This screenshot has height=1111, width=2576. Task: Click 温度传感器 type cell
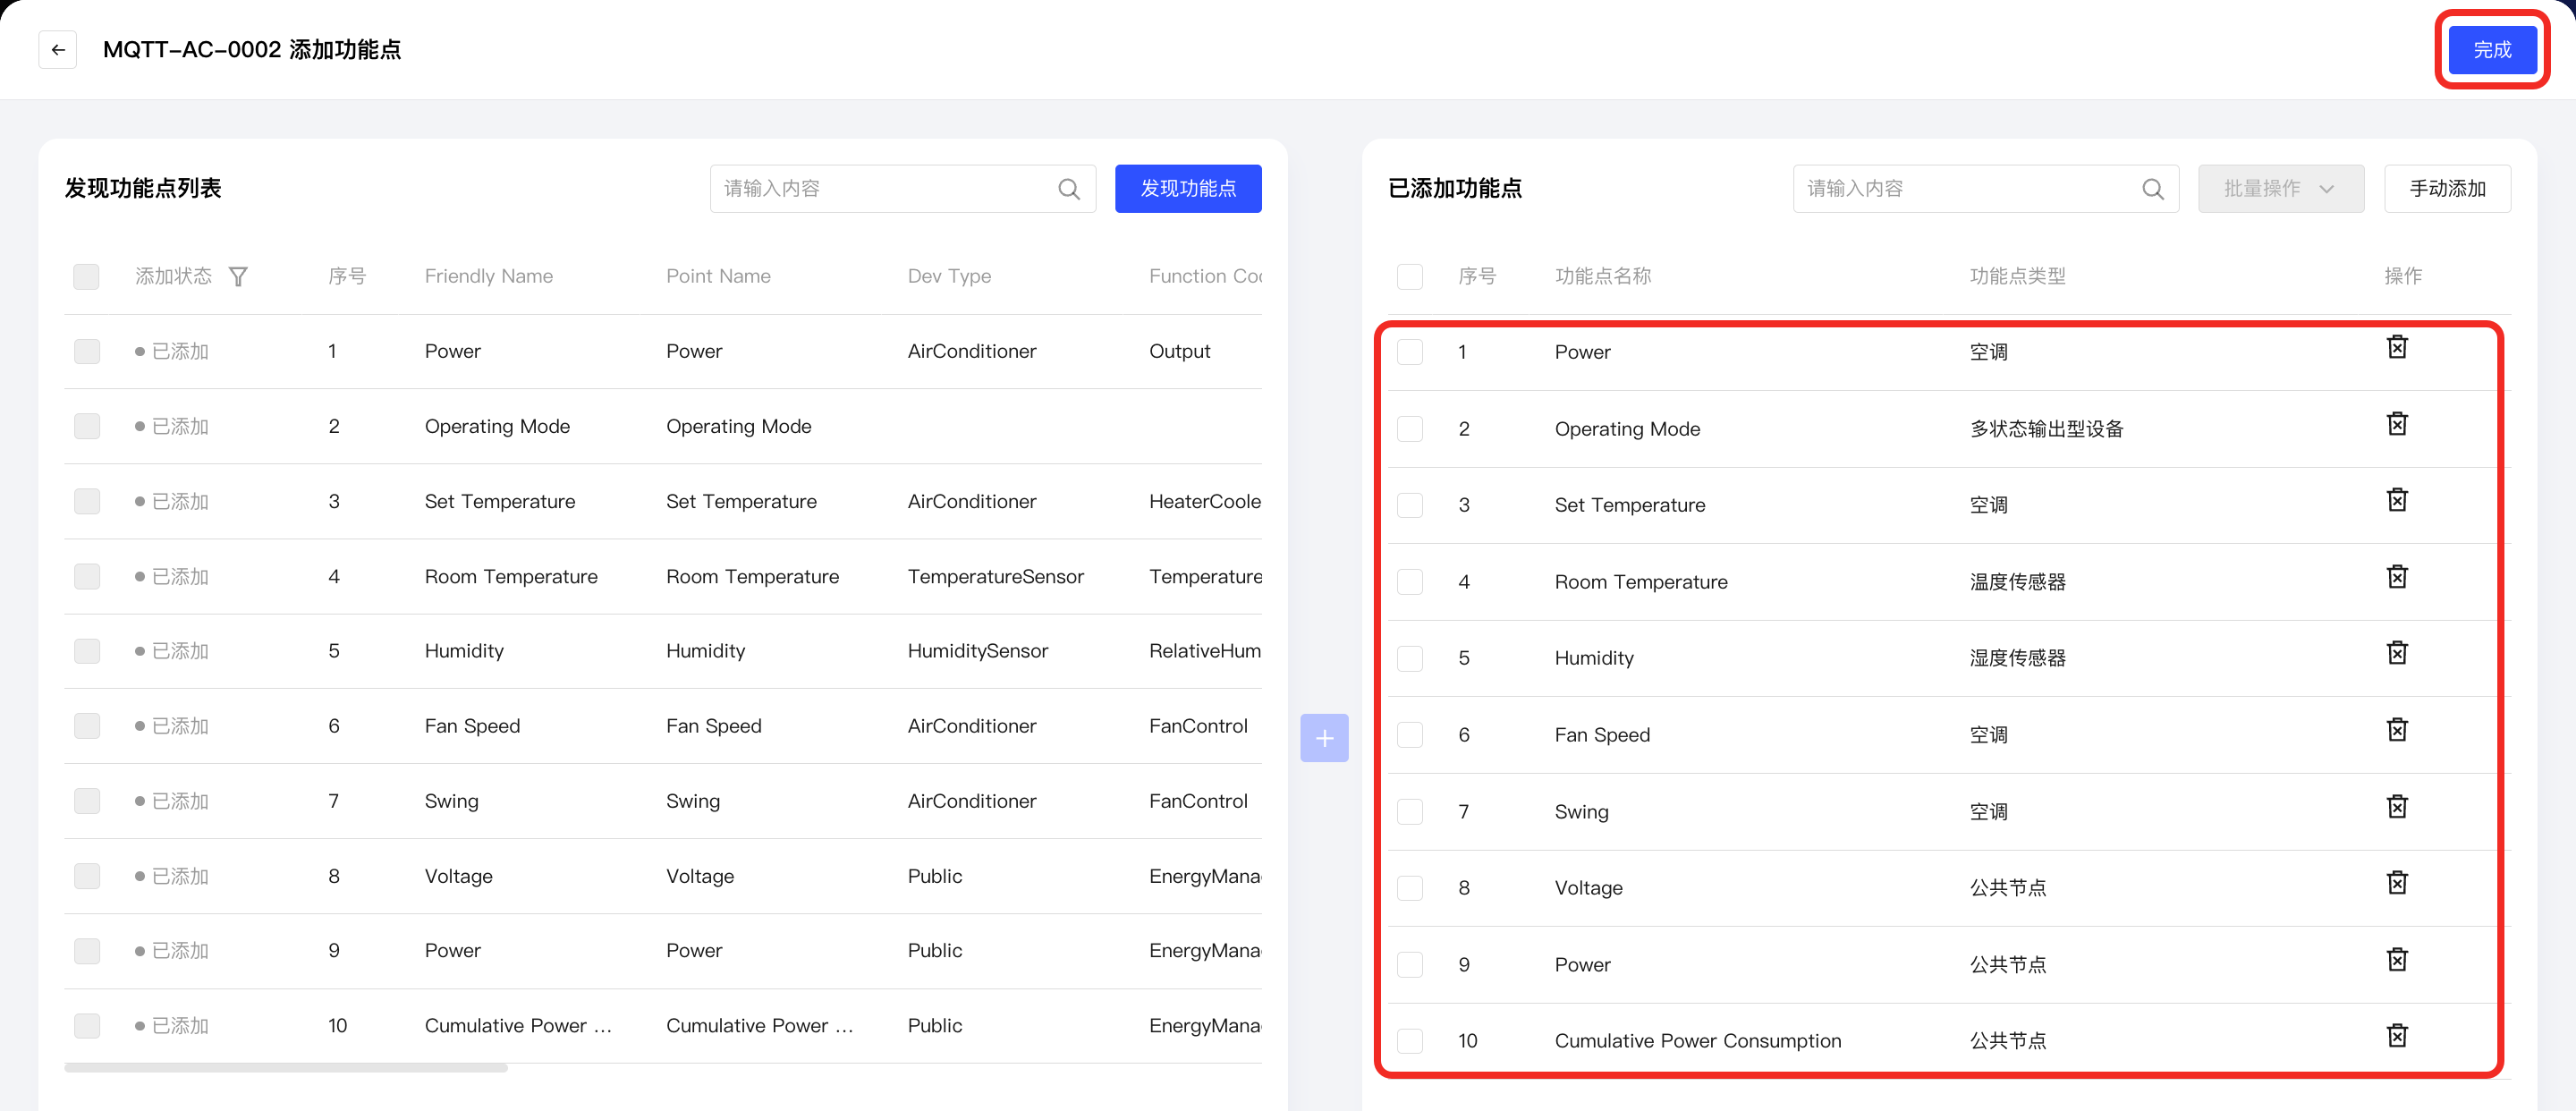2017,582
